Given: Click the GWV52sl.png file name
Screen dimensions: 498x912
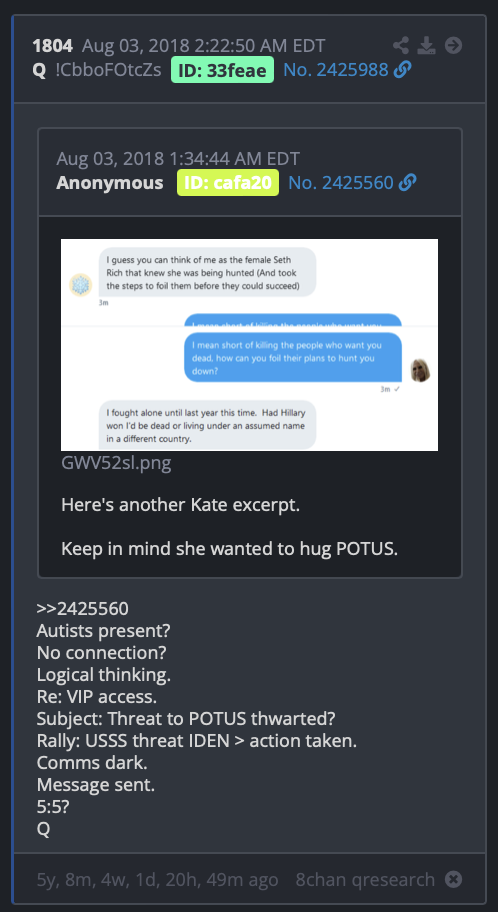Looking at the screenshot, I should pyautogui.click(x=116, y=464).
